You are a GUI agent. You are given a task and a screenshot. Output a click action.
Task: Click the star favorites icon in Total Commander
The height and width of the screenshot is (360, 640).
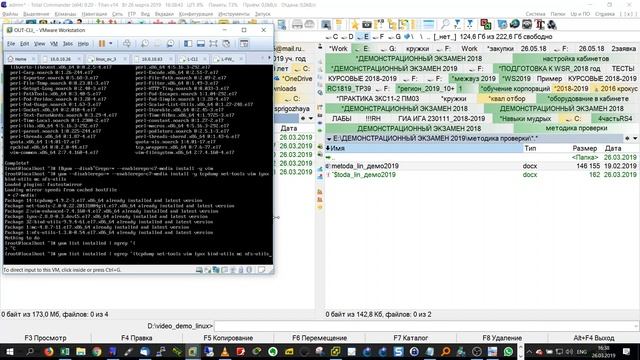pyautogui.click(x=354, y=24)
